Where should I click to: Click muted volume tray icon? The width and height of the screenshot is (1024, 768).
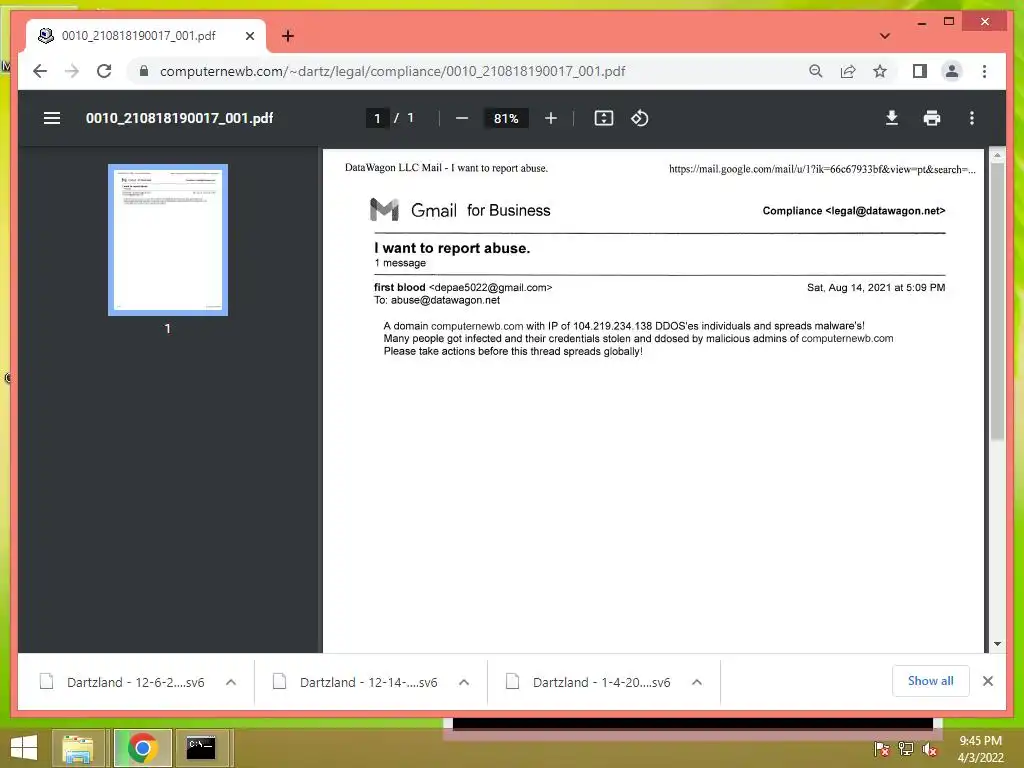point(930,749)
